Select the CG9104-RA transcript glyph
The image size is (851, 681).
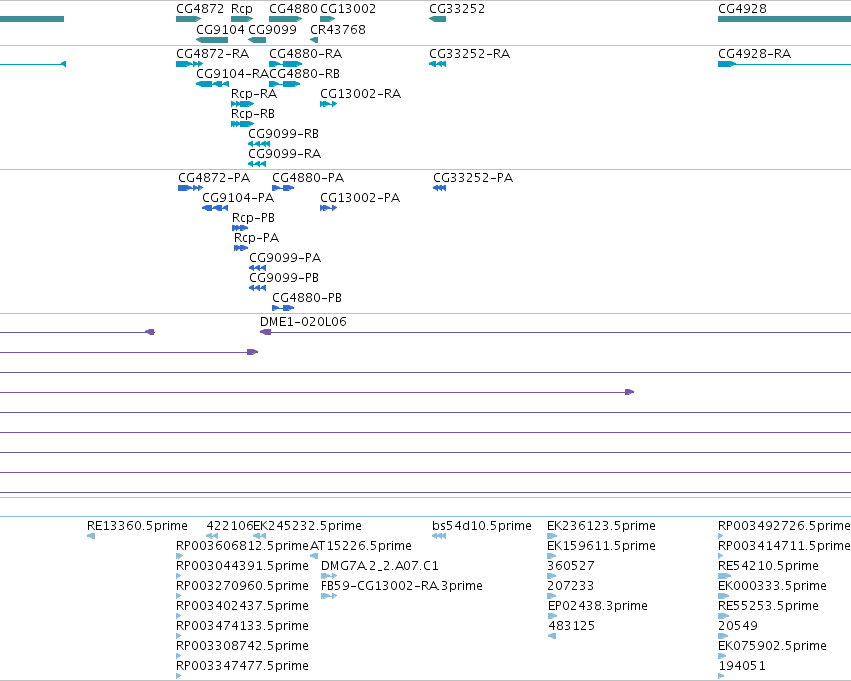coord(212,84)
